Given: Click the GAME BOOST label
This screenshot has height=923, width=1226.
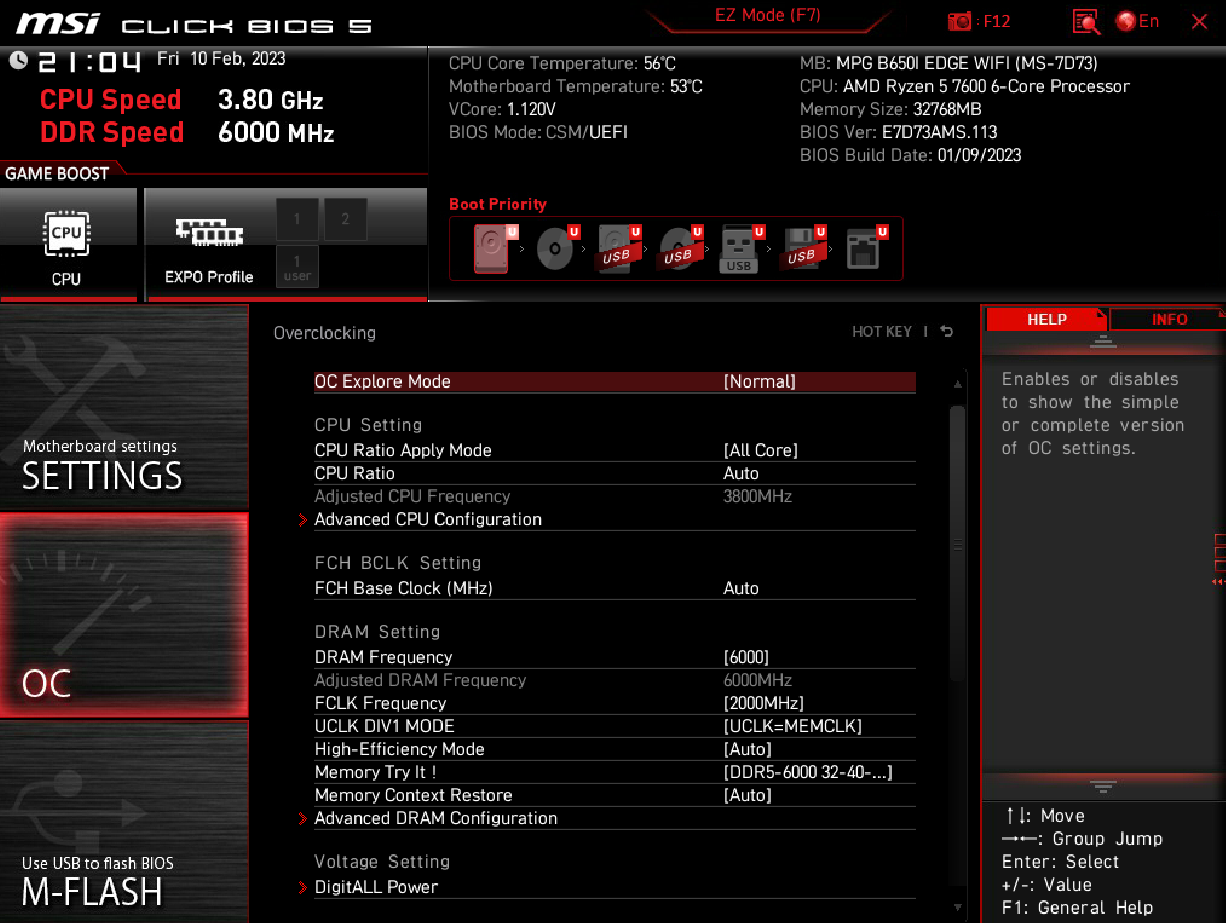Looking at the screenshot, I should pyautogui.click(x=57, y=174).
